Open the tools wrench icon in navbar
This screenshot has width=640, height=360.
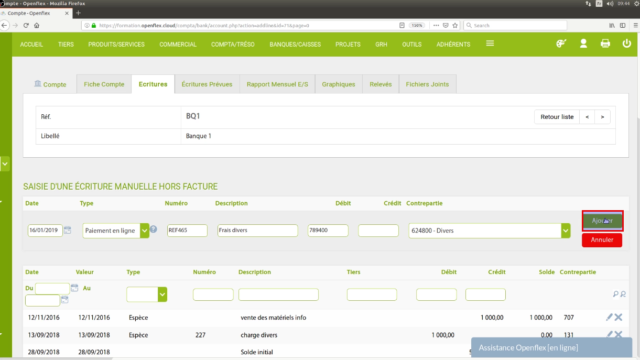[x=561, y=44]
